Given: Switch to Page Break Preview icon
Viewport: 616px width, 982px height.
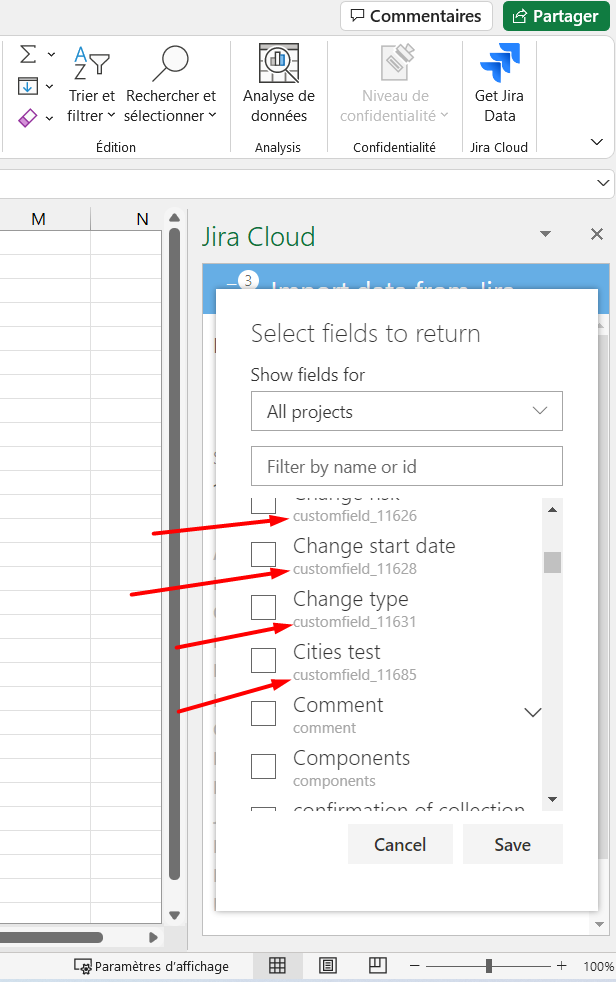Looking at the screenshot, I should point(377,966).
